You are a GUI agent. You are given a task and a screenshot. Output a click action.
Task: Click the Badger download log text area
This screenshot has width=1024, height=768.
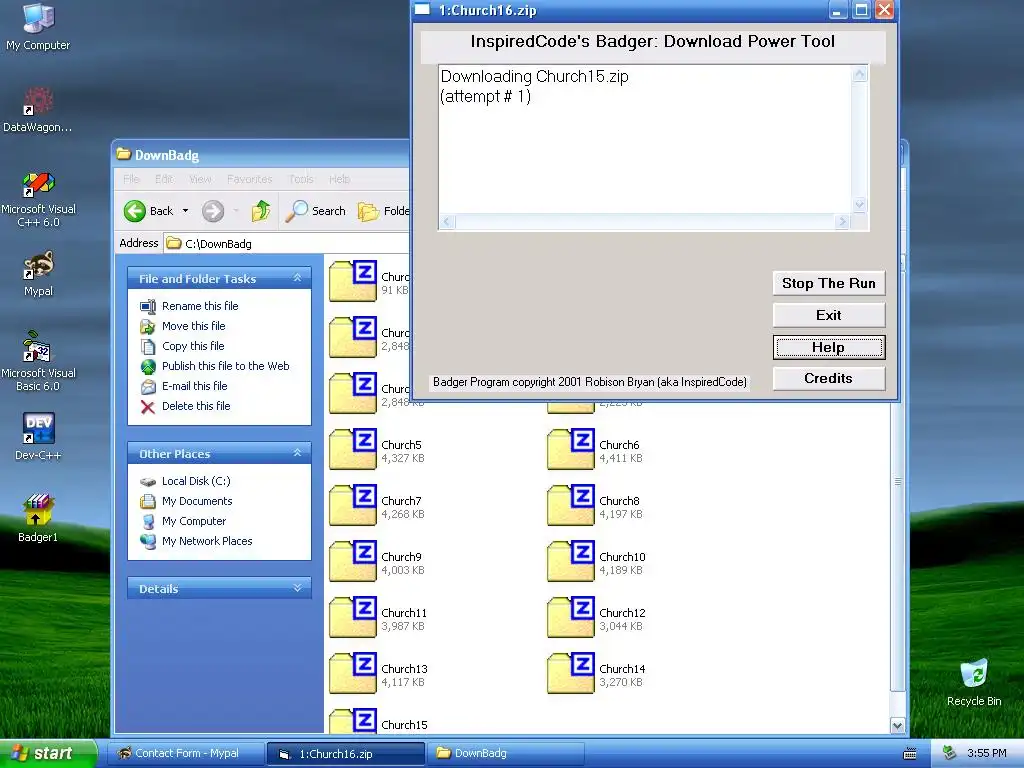click(x=645, y=139)
